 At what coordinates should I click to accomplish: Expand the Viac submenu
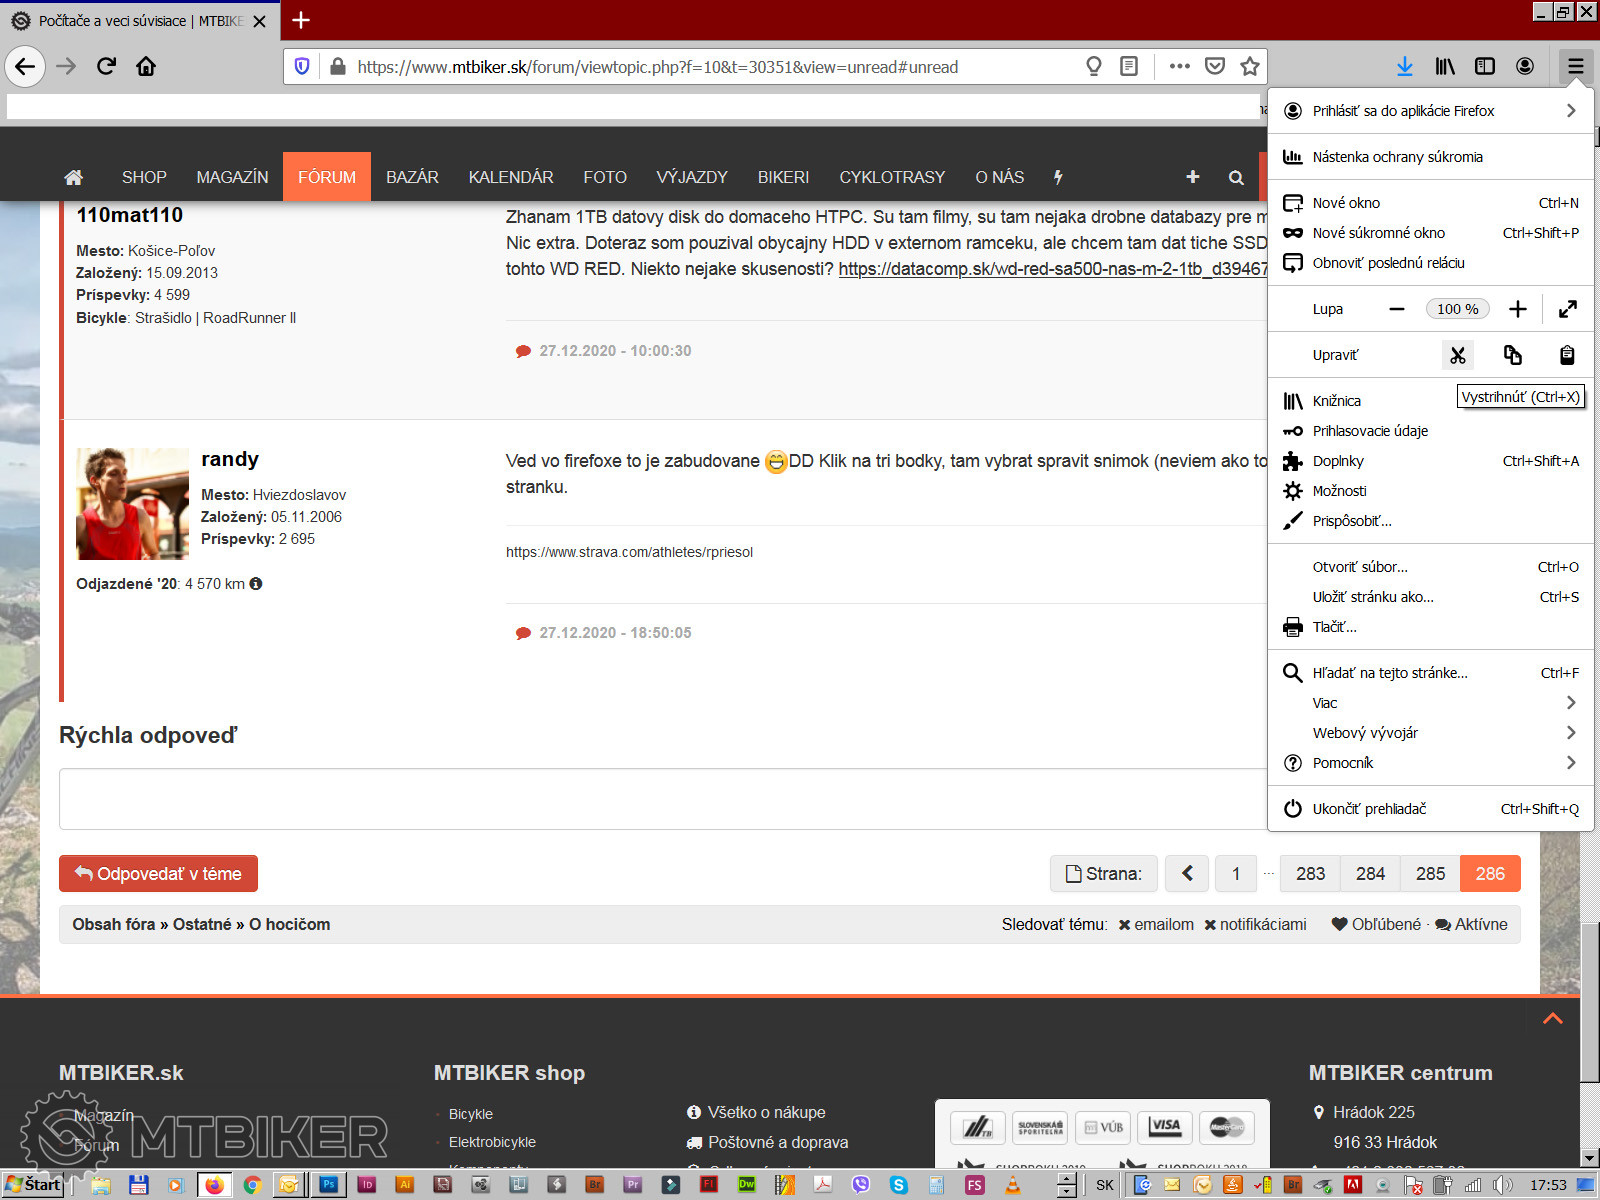(x=1430, y=703)
